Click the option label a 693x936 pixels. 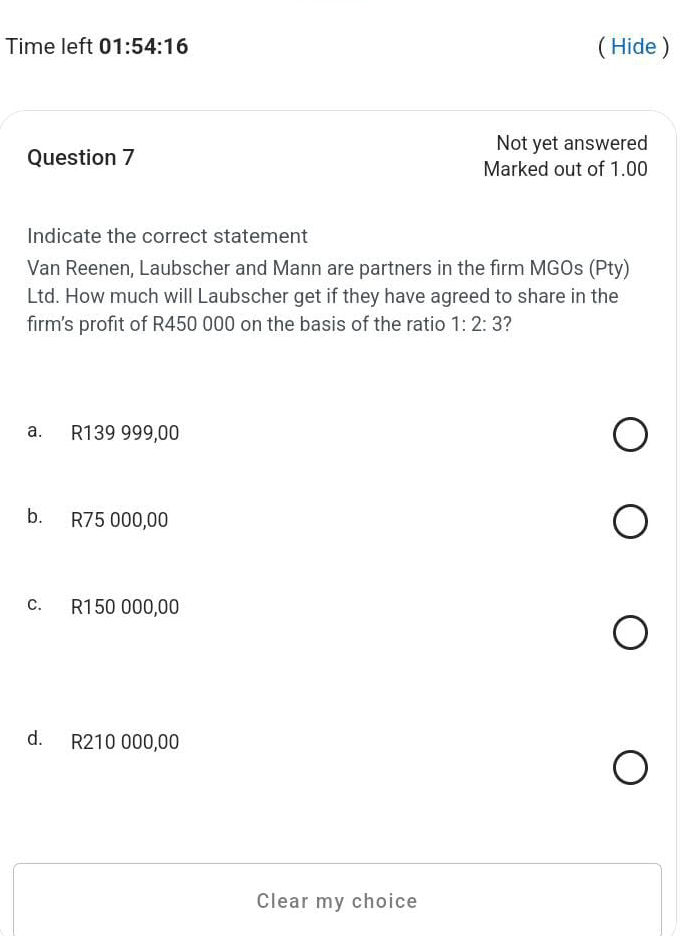click(34, 430)
